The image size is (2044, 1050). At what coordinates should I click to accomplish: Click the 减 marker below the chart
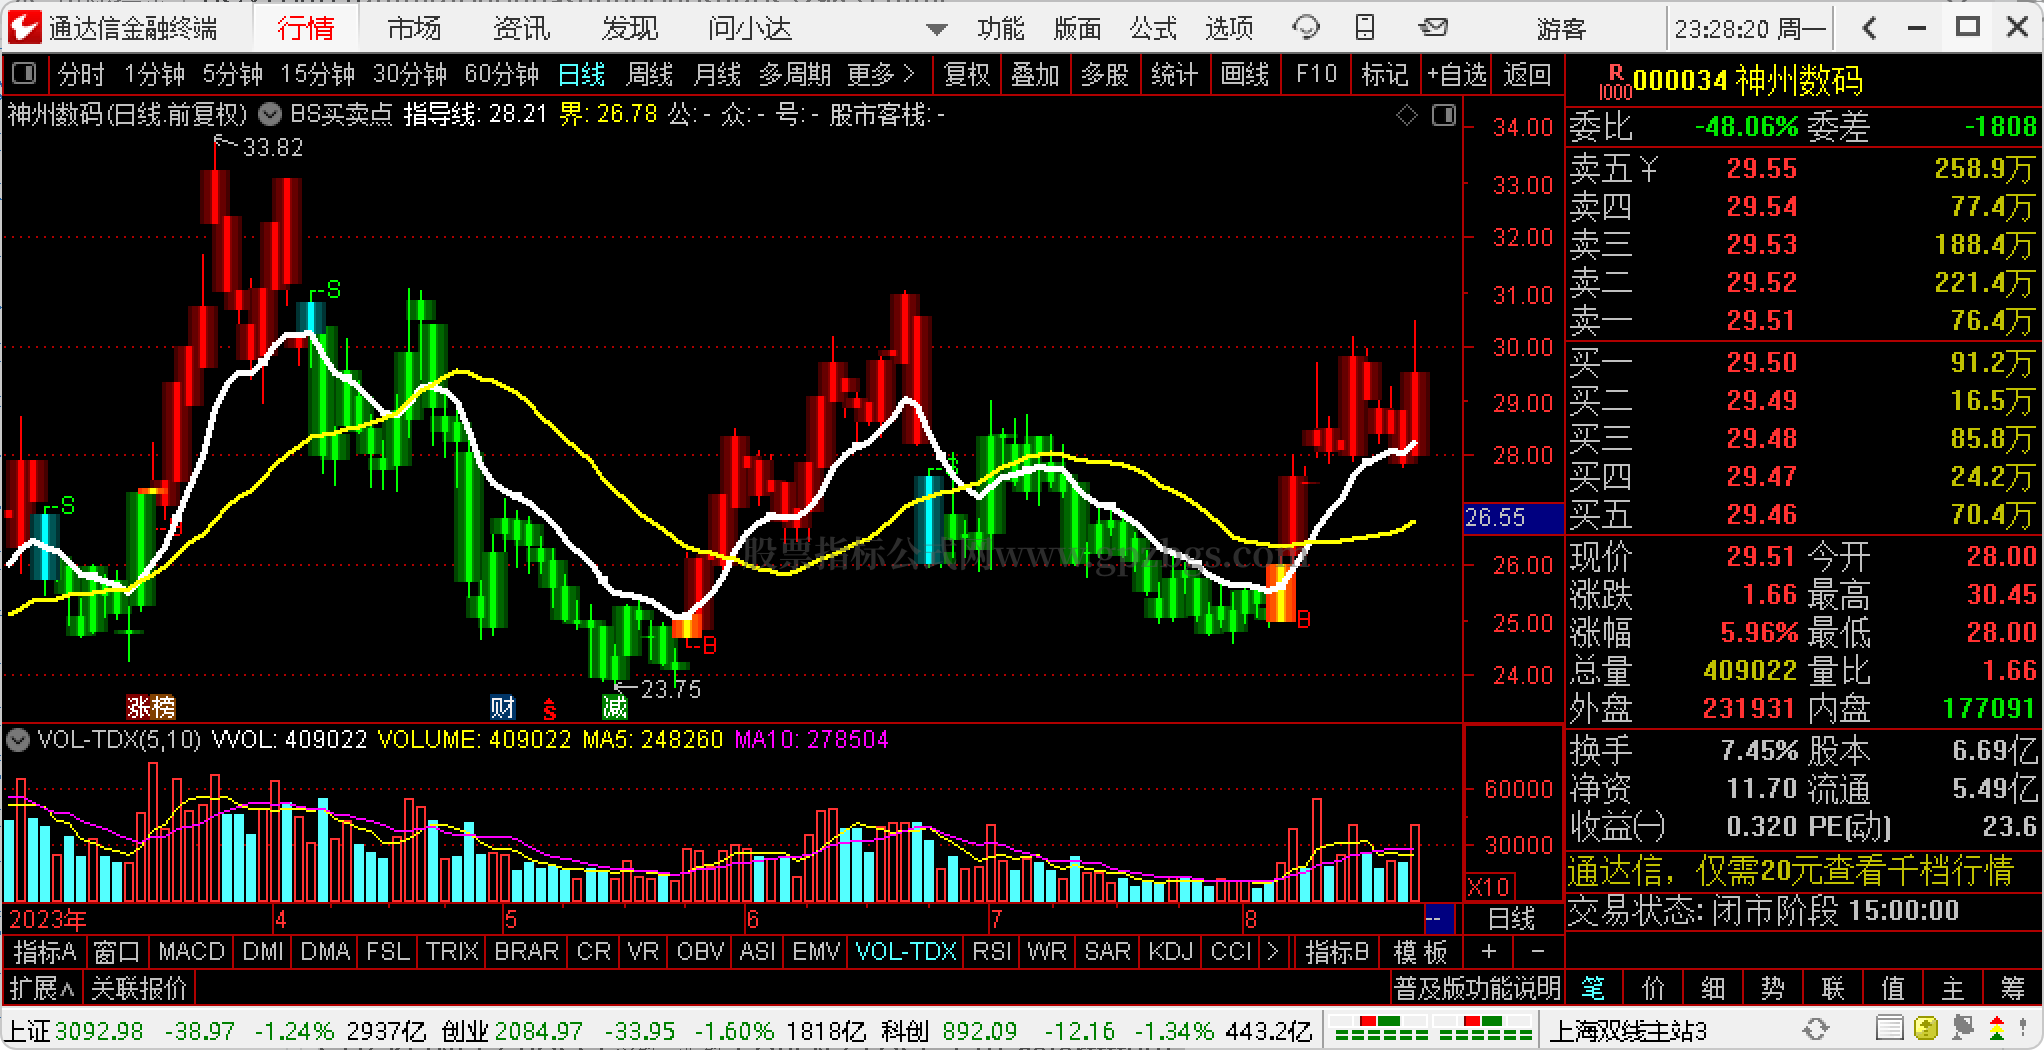point(614,708)
